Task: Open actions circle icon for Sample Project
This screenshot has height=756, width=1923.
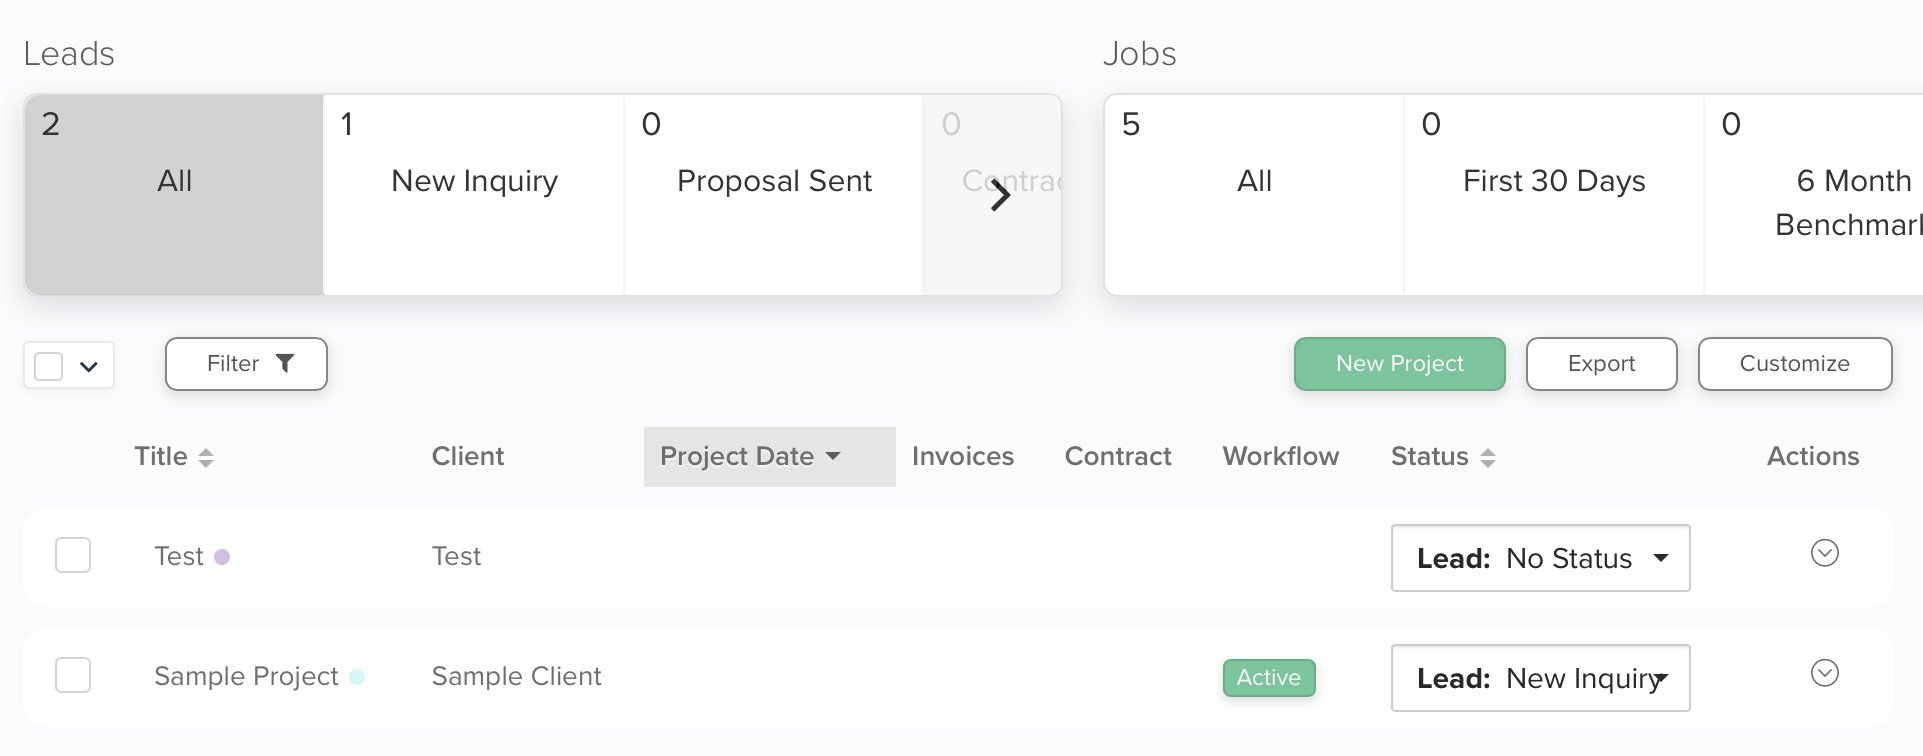Action: click(x=1825, y=673)
